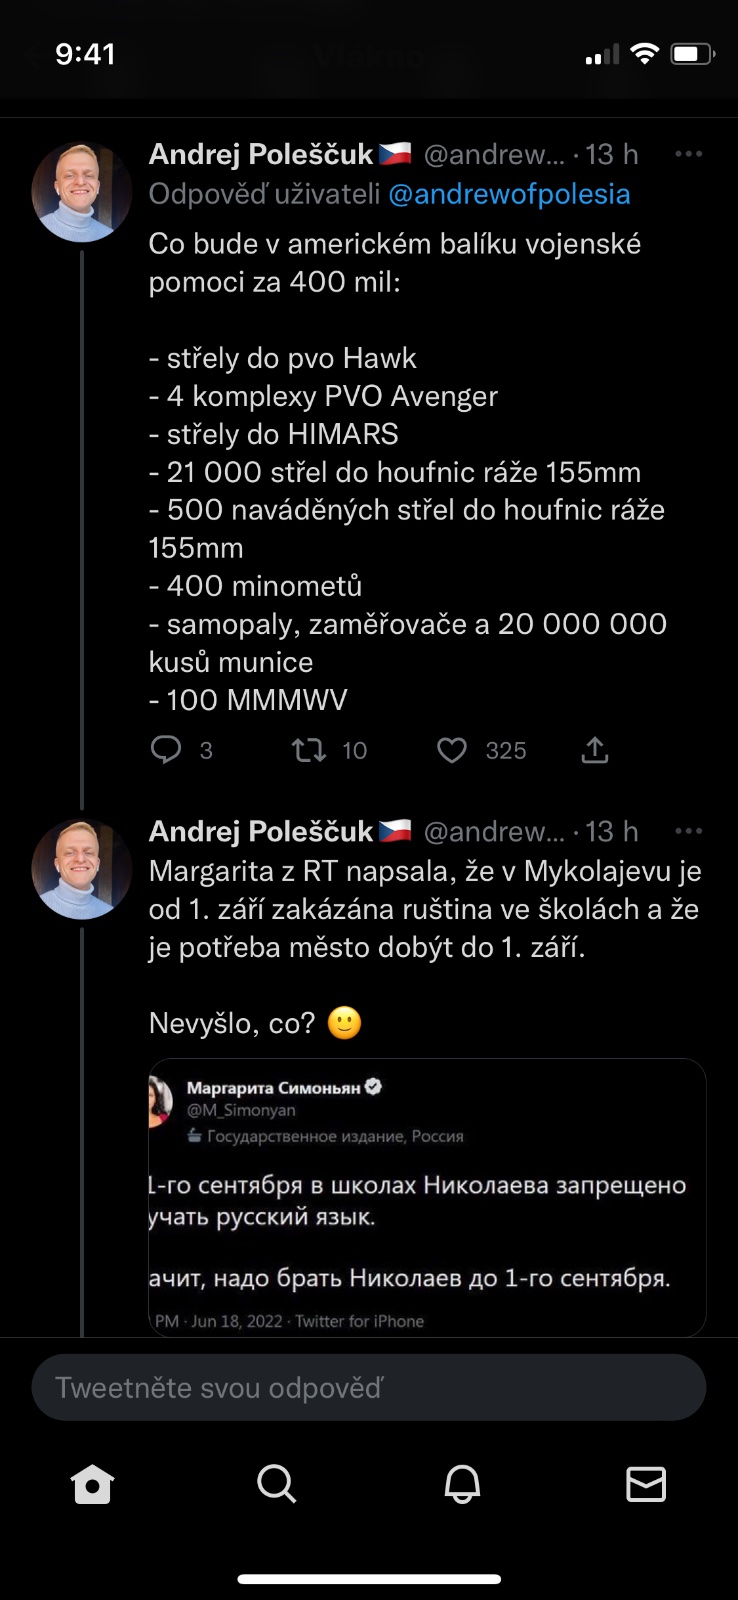The width and height of the screenshot is (738, 1600).
Task: Tap 'Tweetněte svou odpověď' reply field
Action: pyautogui.click(x=369, y=1388)
